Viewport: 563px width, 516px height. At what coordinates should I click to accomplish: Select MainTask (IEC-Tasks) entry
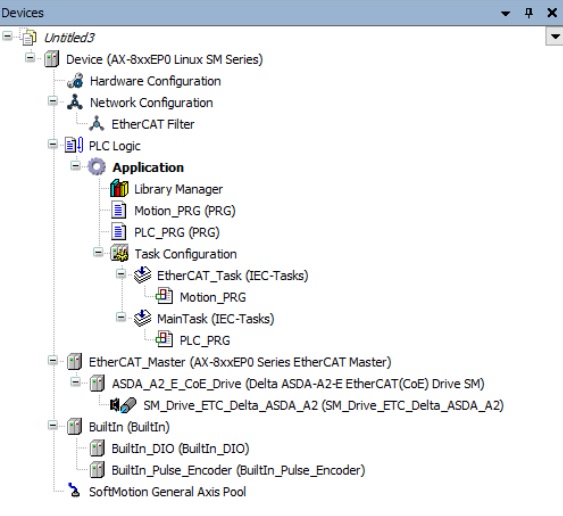215,319
